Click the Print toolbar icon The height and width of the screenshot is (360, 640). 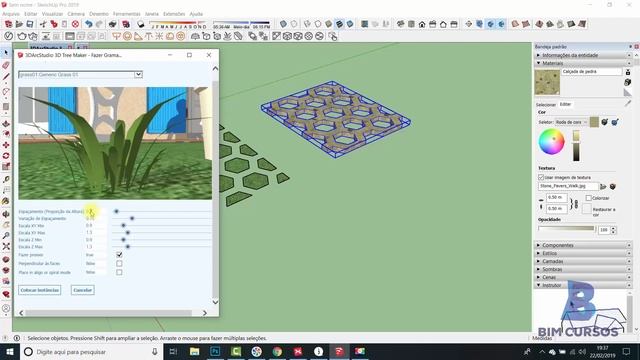point(113,24)
